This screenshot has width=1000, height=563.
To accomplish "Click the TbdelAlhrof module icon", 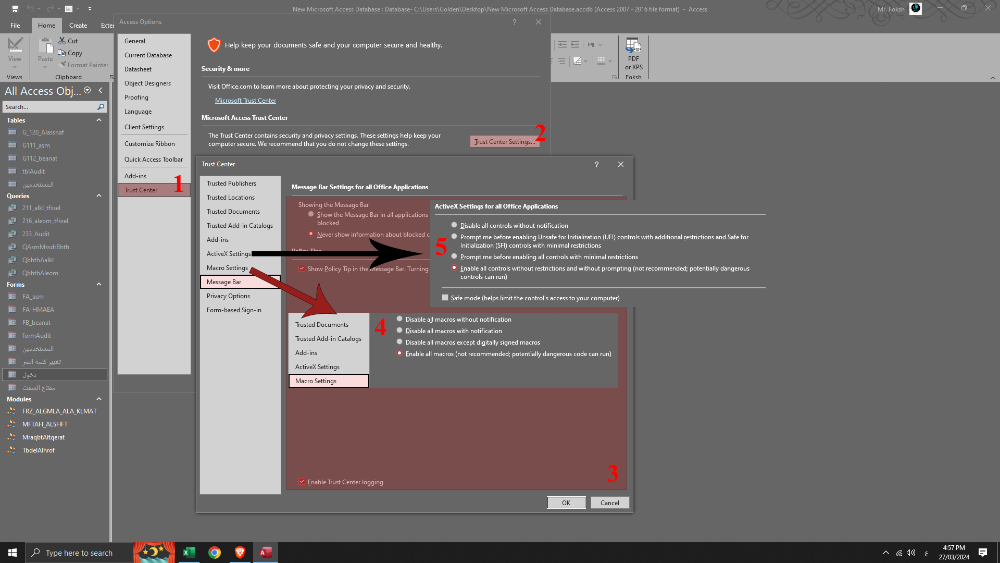I will 11,450.
